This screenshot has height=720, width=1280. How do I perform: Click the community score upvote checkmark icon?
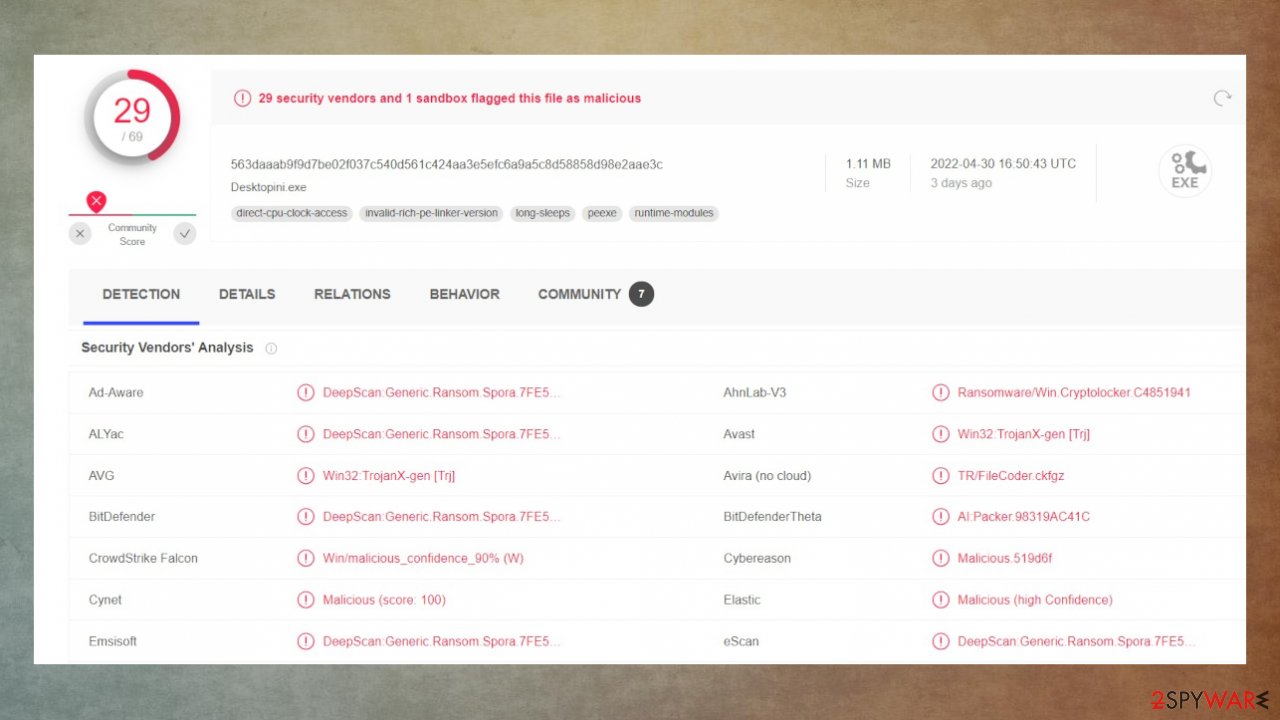tap(185, 234)
